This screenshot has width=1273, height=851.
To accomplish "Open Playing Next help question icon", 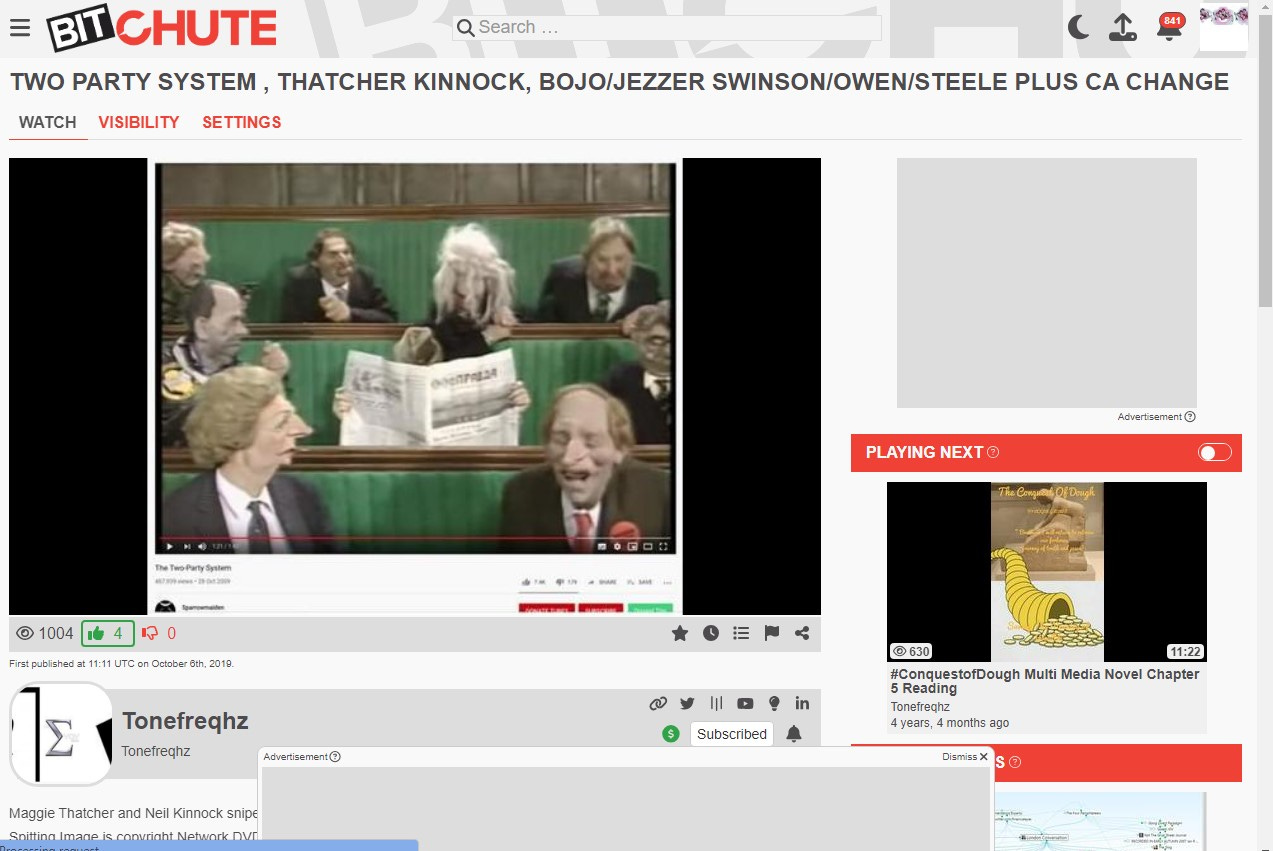I will pyautogui.click(x=993, y=452).
